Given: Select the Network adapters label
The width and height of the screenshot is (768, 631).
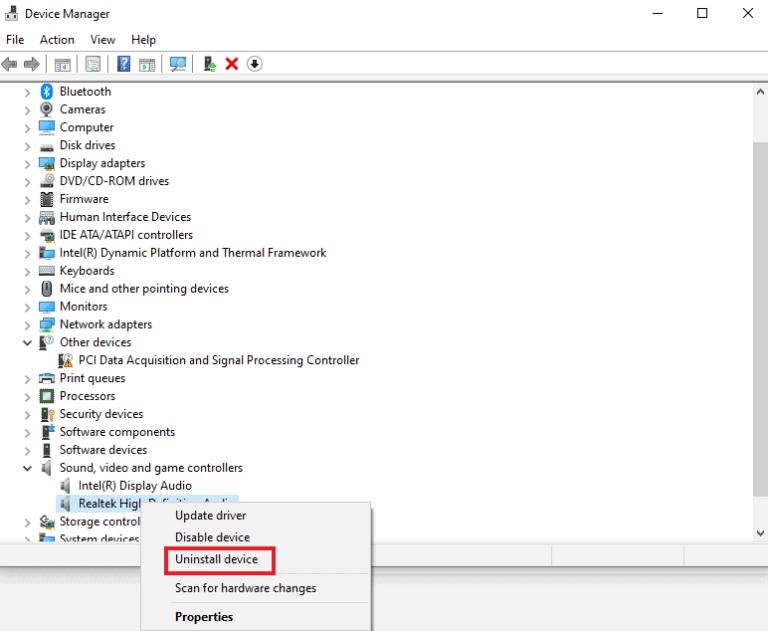Looking at the screenshot, I should pos(106,324).
